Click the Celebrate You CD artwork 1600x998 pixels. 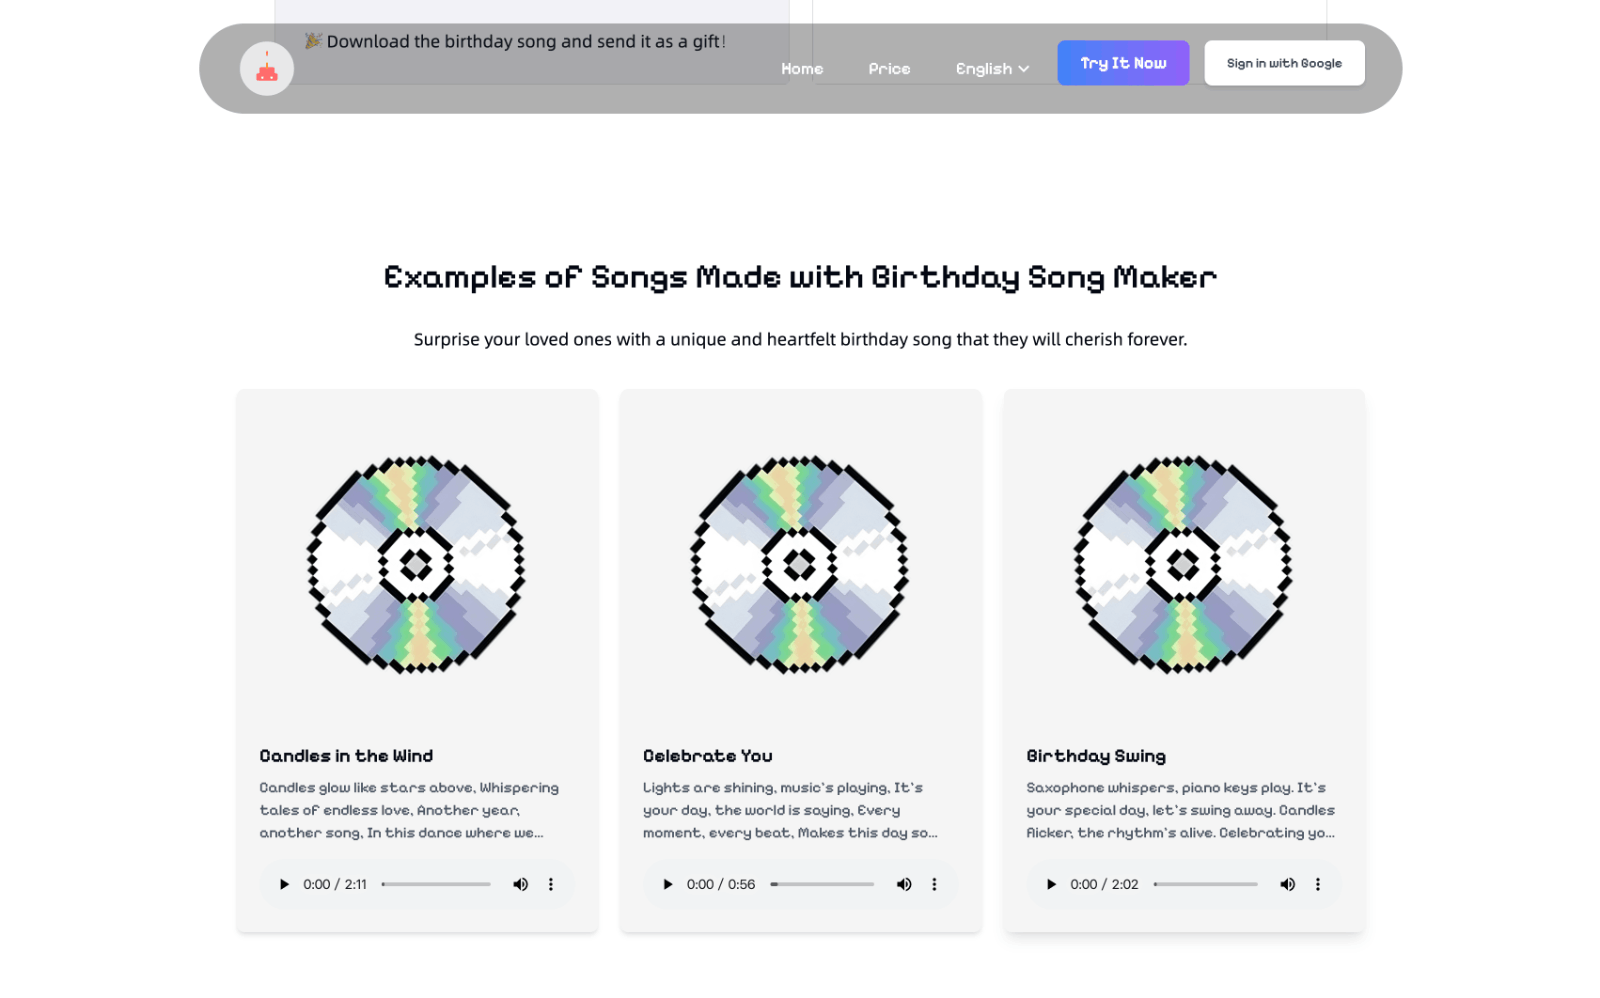click(799, 564)
